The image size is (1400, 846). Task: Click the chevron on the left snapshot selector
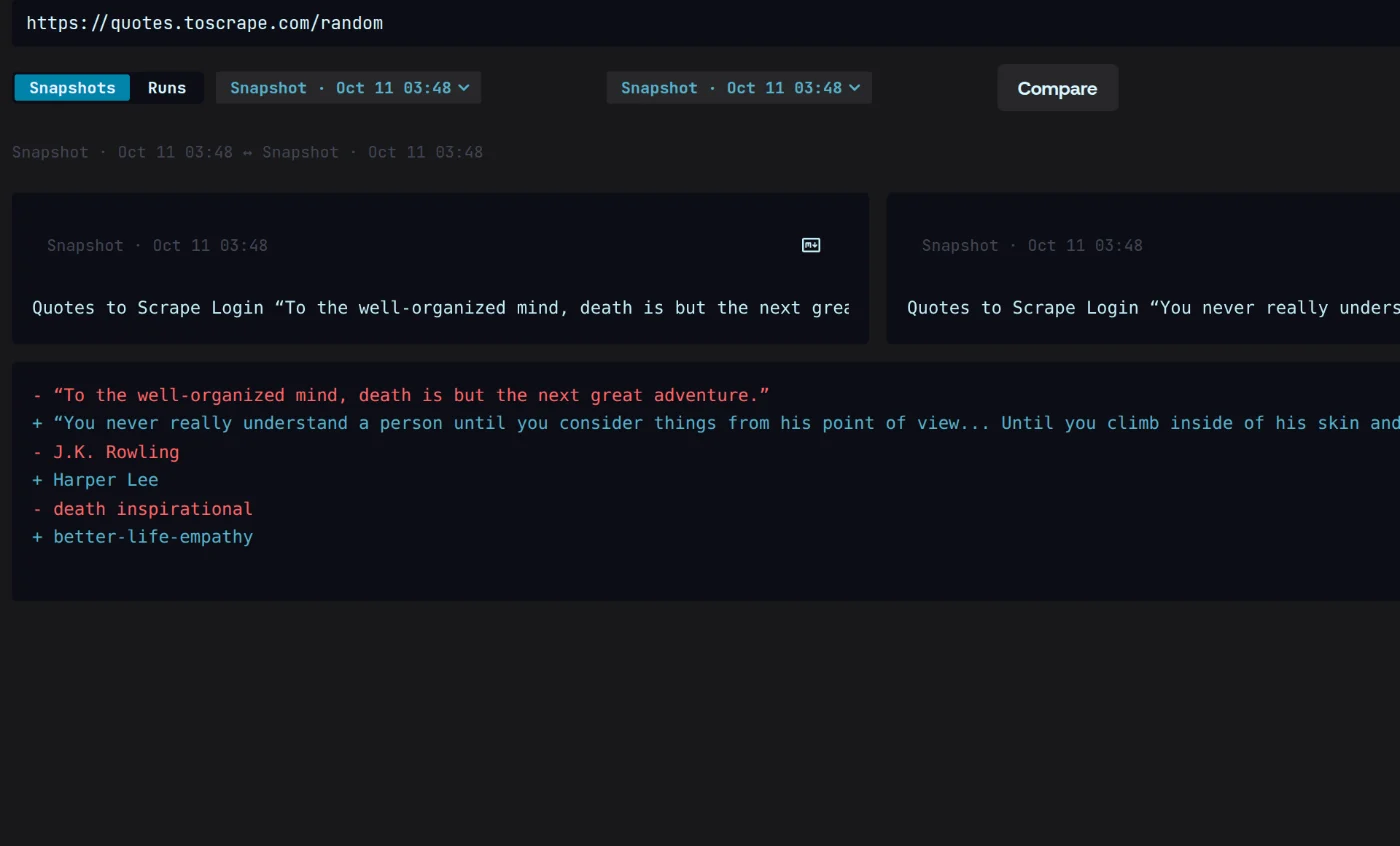click(x=464, y=88)
